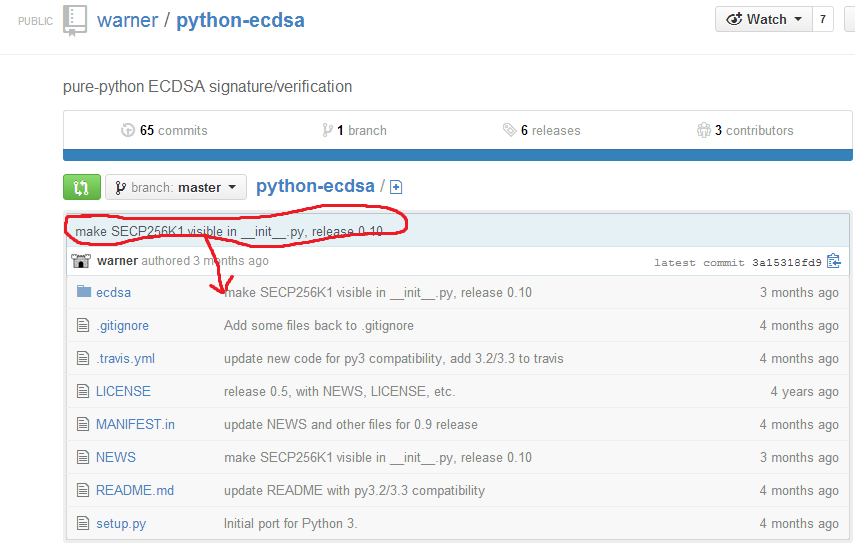Open the .gitignore file
This screenshot has height=550, width=855.
pos(122,326)
